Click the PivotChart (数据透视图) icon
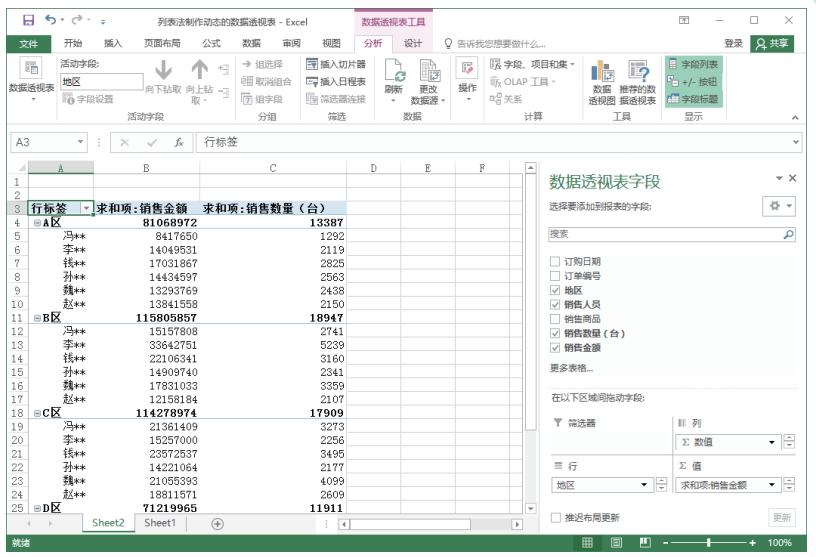The image size is (816, 557). pyautogui.click(x=602, y=71)
